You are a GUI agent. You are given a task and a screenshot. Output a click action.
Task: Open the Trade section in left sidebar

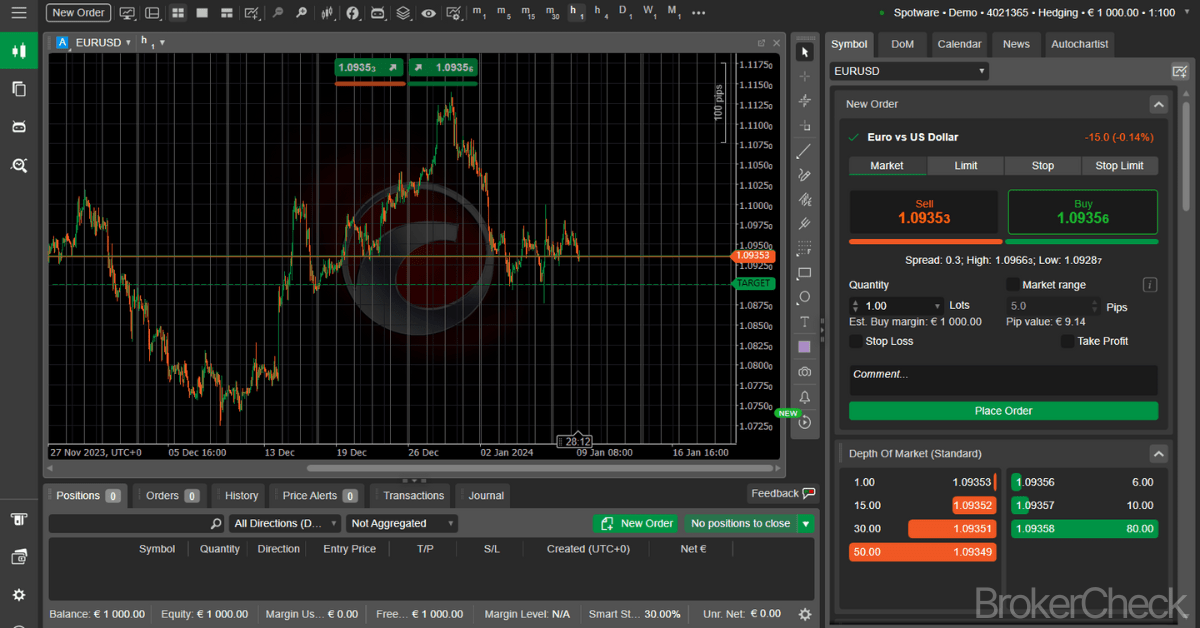point(18,50)
